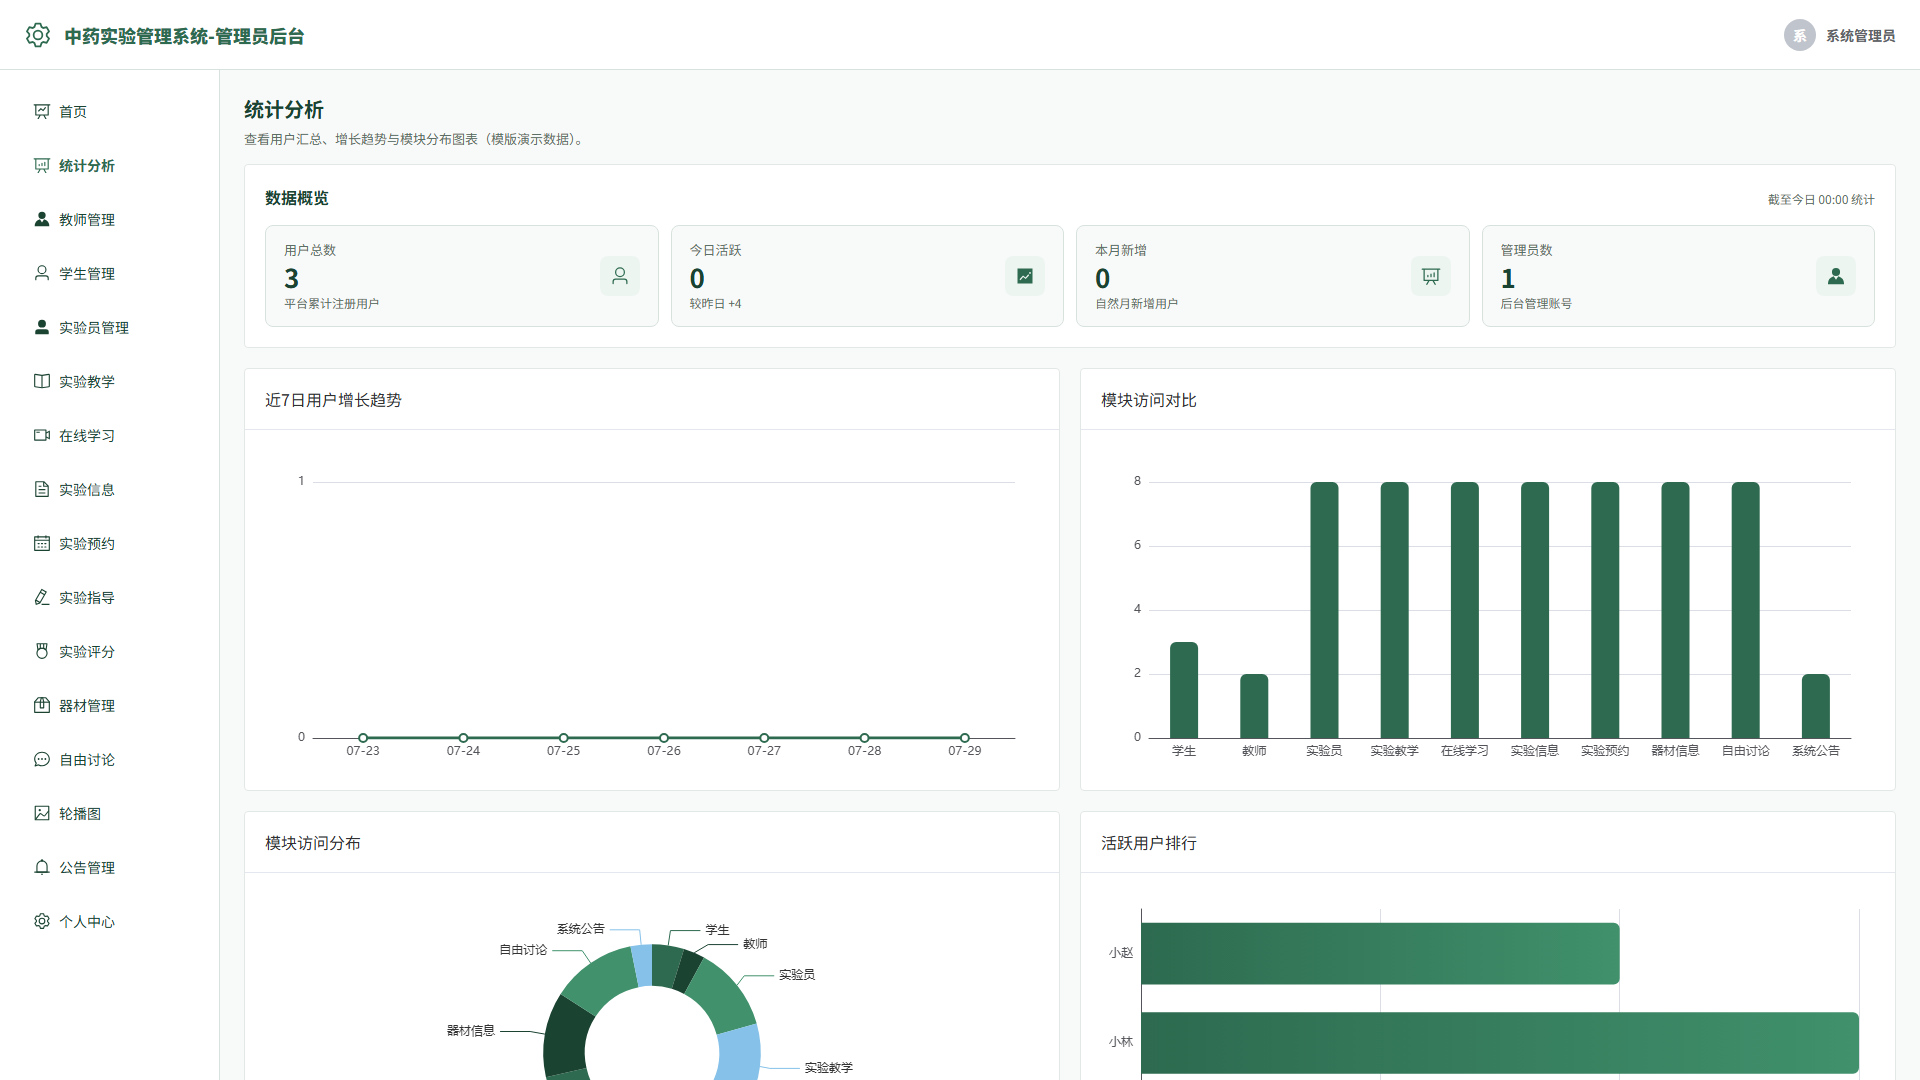
Task: Click the 自由讨论 chat bubble icon
Action: coord(42,759)
